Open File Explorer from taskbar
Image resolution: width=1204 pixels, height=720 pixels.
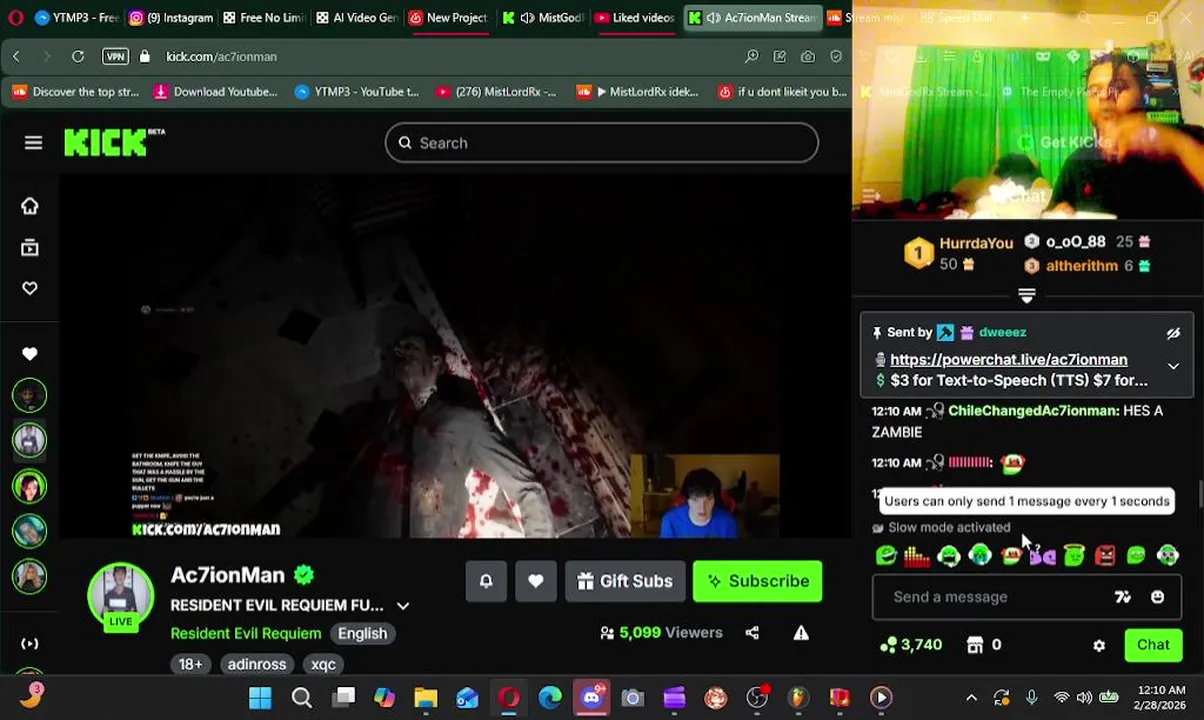point(426,698)
